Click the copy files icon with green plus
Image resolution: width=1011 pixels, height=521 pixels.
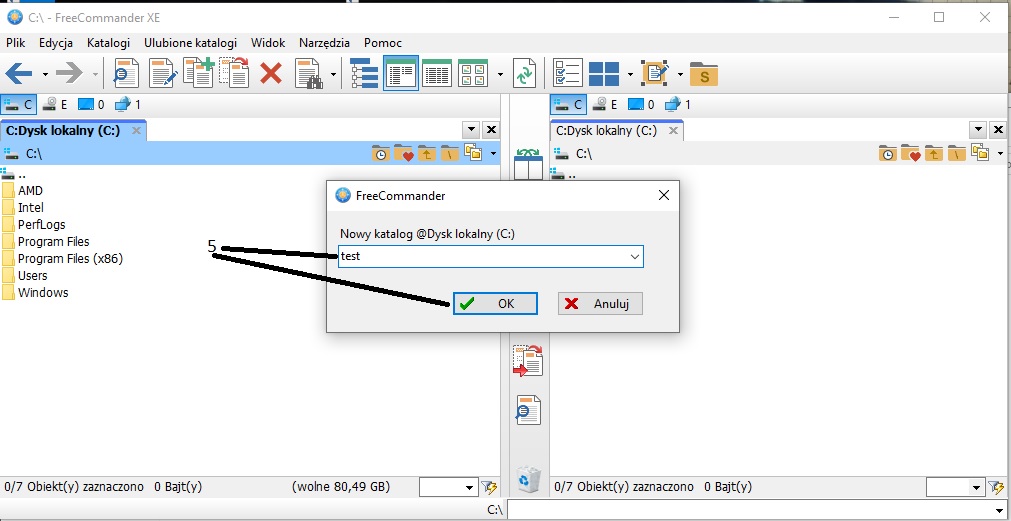[x=198, y=72]
